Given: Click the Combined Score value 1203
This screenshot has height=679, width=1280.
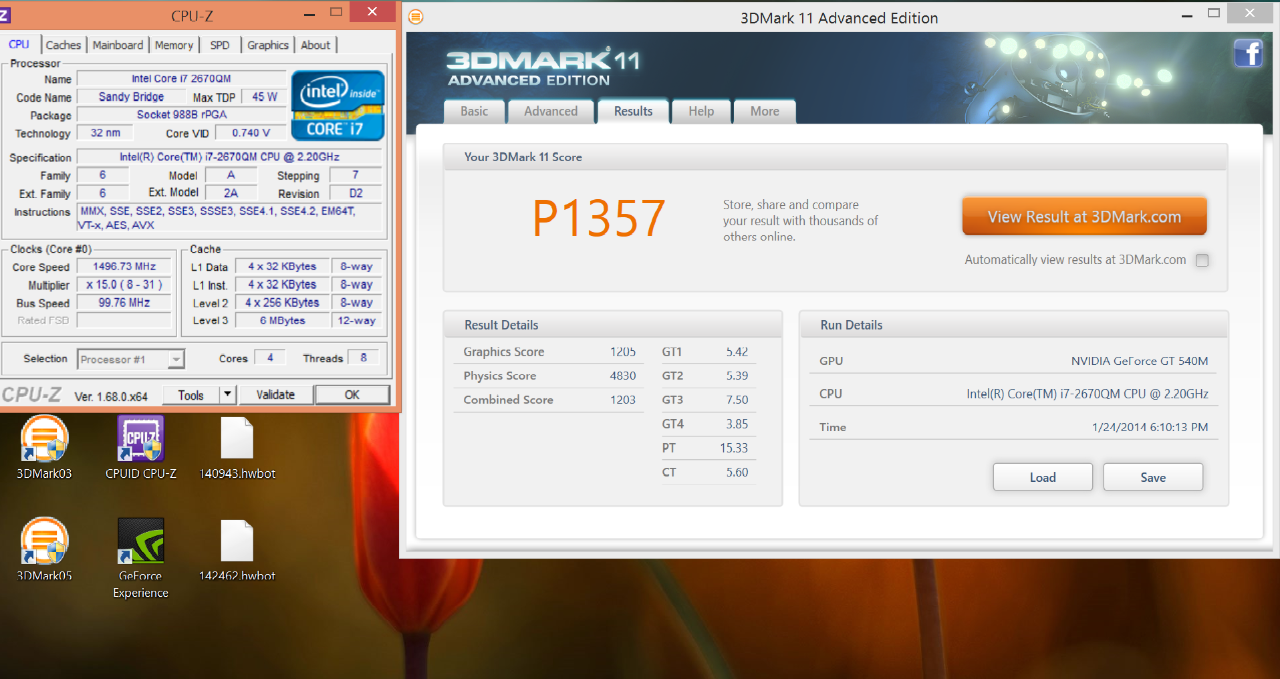Looking at the screenshot, I should click(623, 400).
